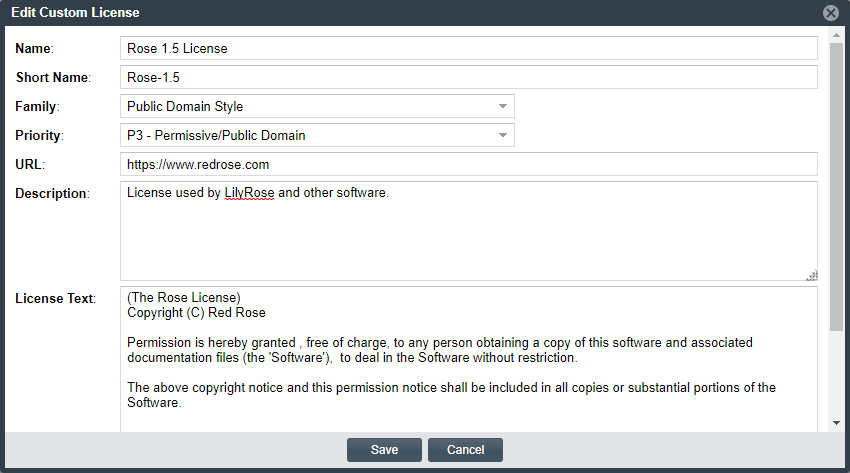This screenshot has height=473, width=850.
Task: Open the Priority dropdown arrow
Action: [x=502, y=135]
